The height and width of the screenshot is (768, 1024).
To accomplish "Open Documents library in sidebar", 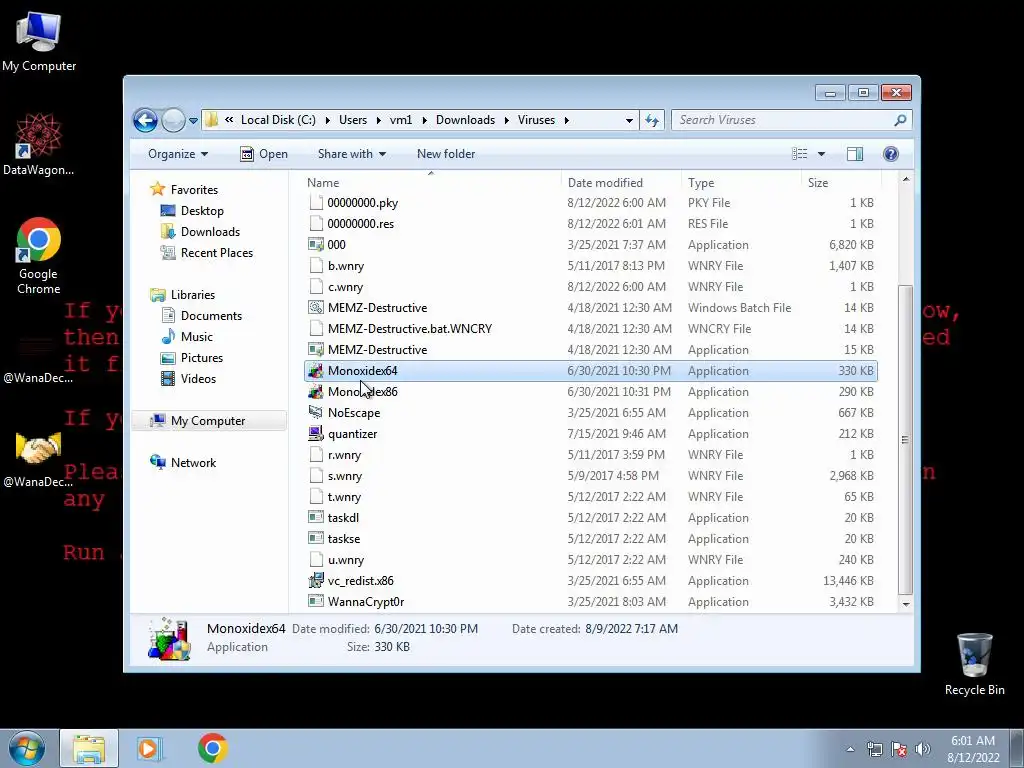I will [x=211, y=316].
